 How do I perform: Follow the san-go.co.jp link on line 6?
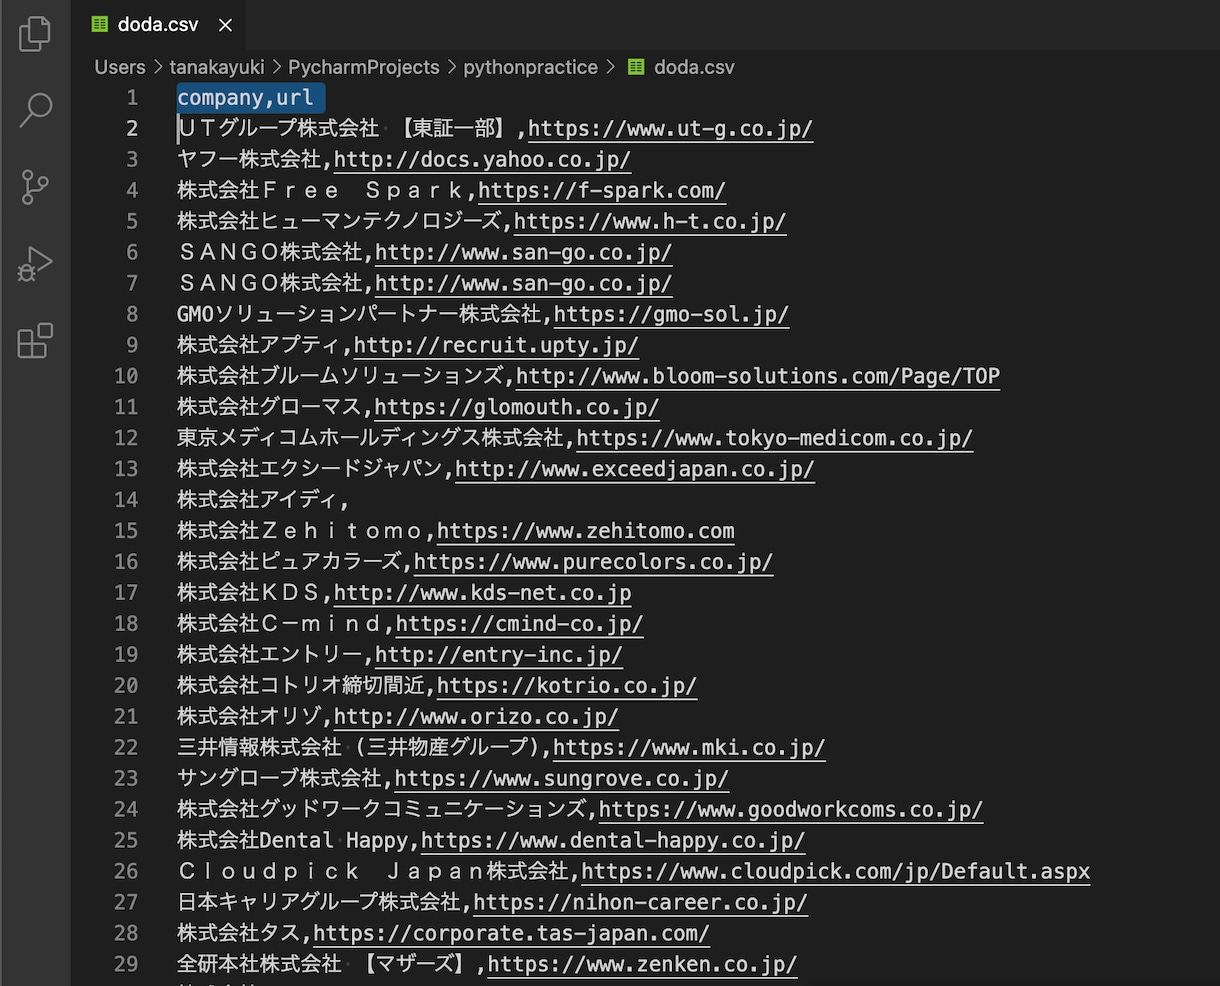tap(523, 252)
